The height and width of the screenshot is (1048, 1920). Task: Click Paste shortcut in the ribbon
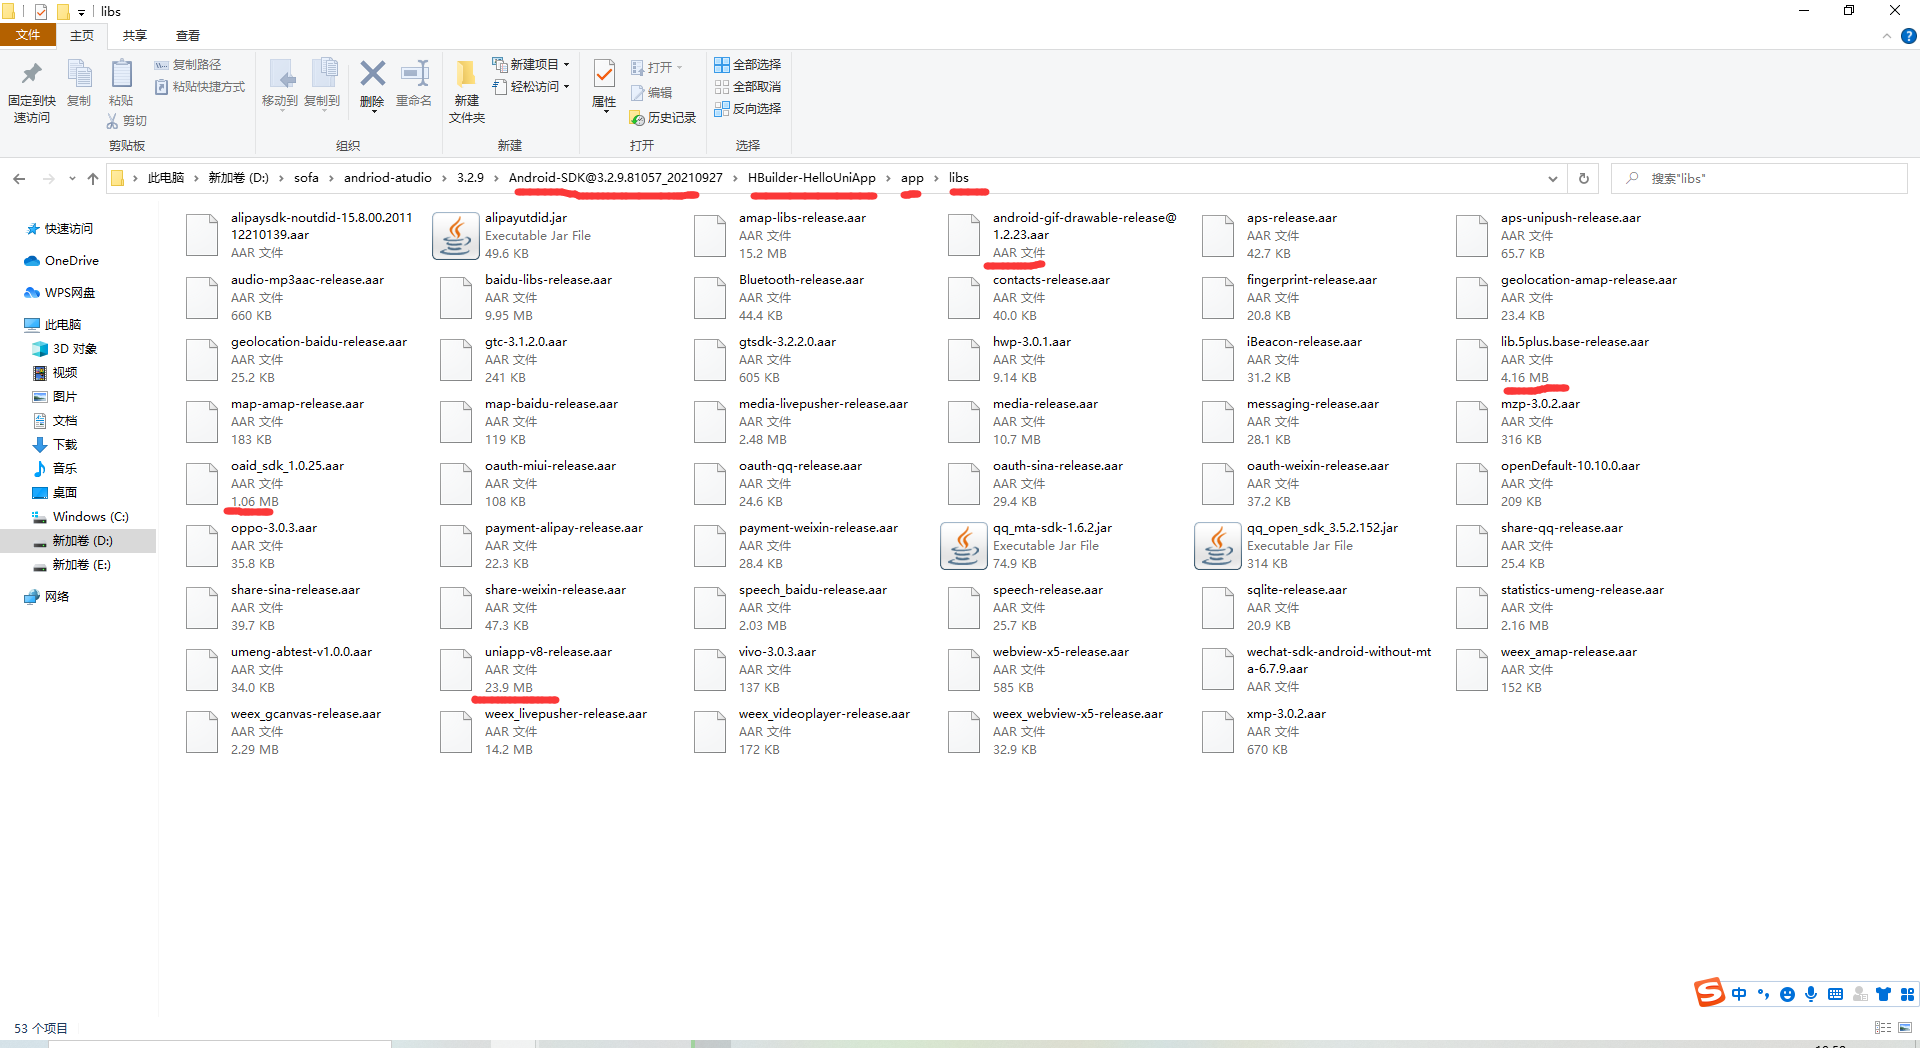pos(200,87)
